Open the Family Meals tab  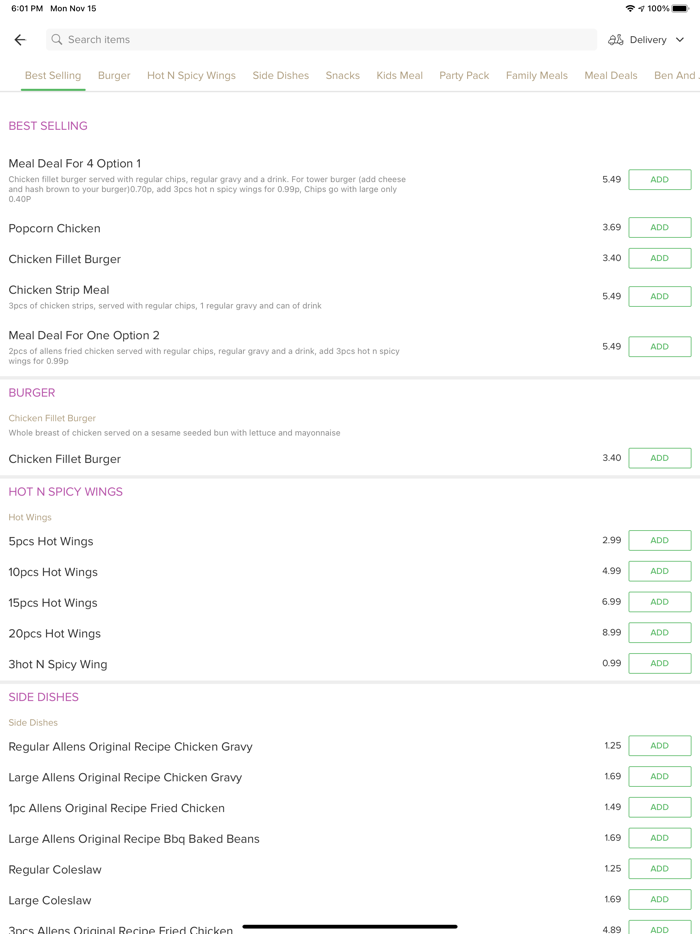(536, 75)
